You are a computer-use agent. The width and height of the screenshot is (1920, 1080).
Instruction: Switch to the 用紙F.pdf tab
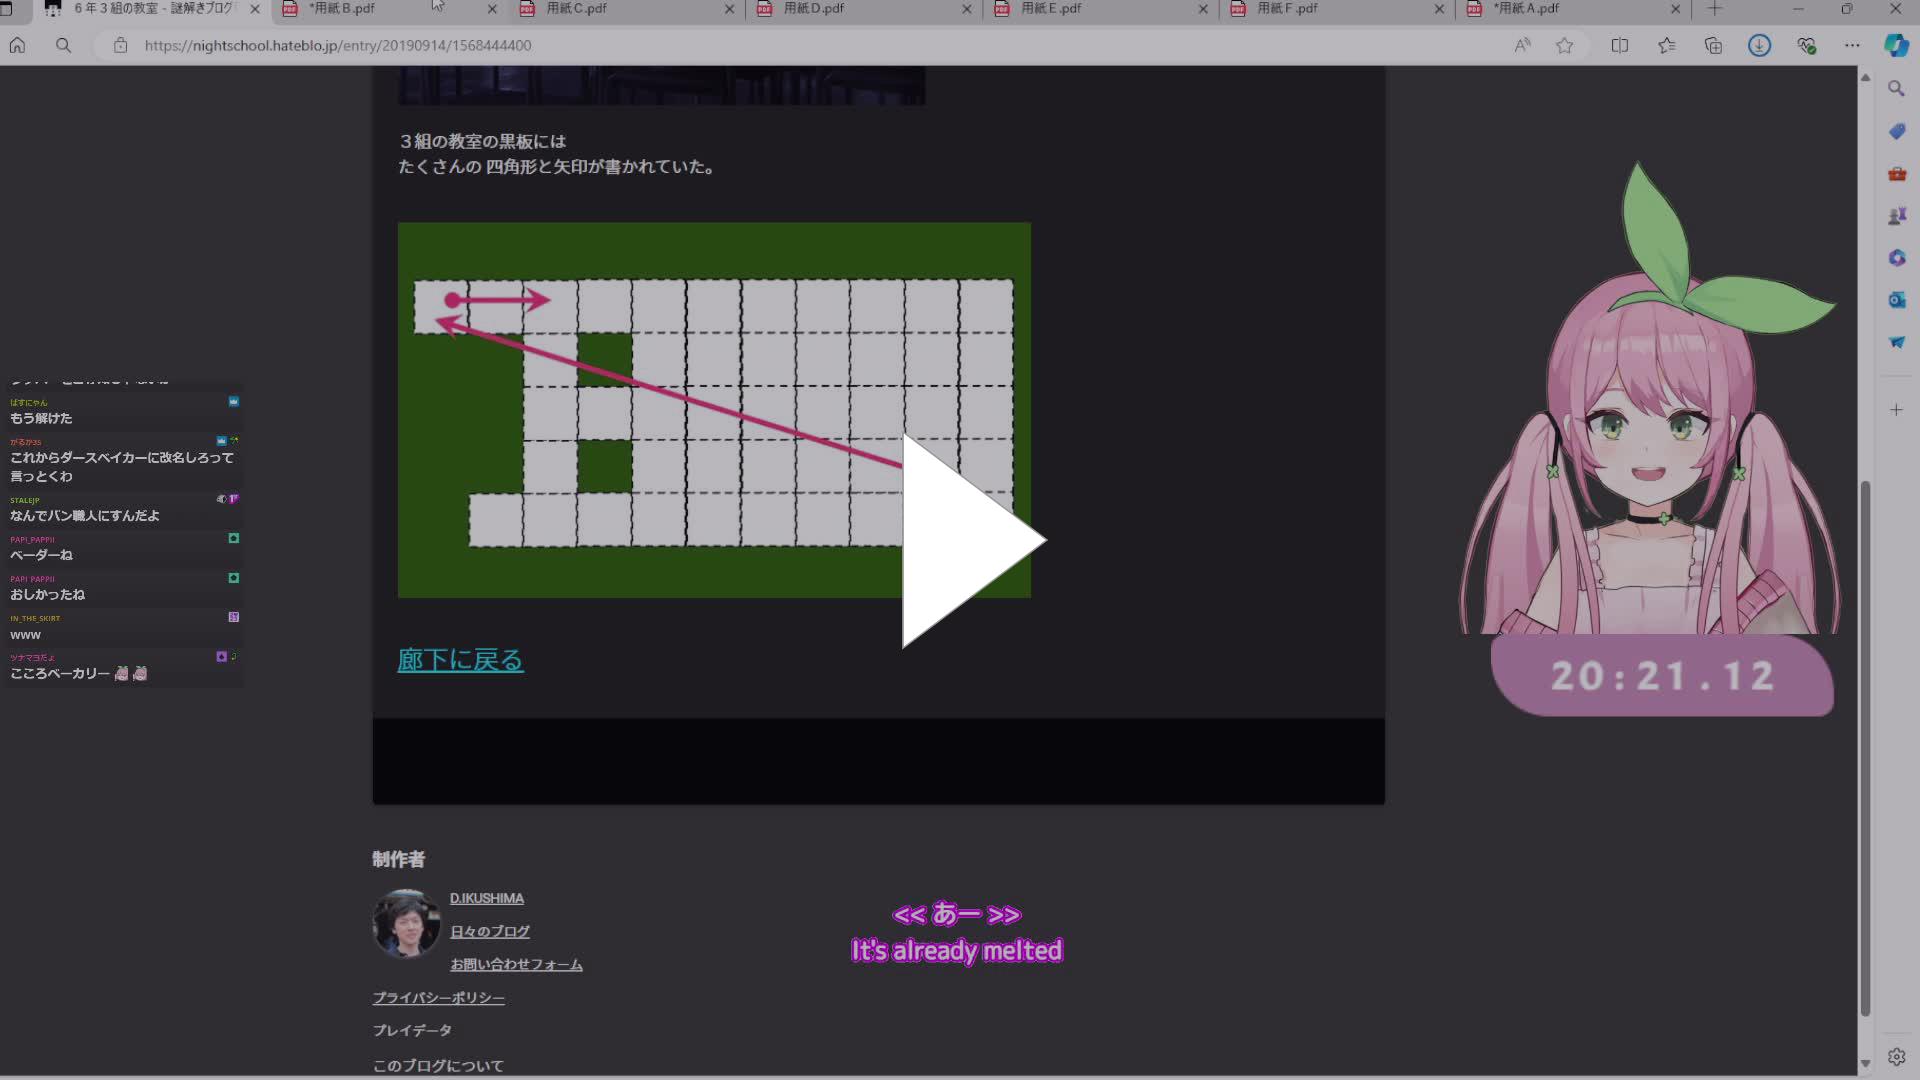tap(1290, 9)
